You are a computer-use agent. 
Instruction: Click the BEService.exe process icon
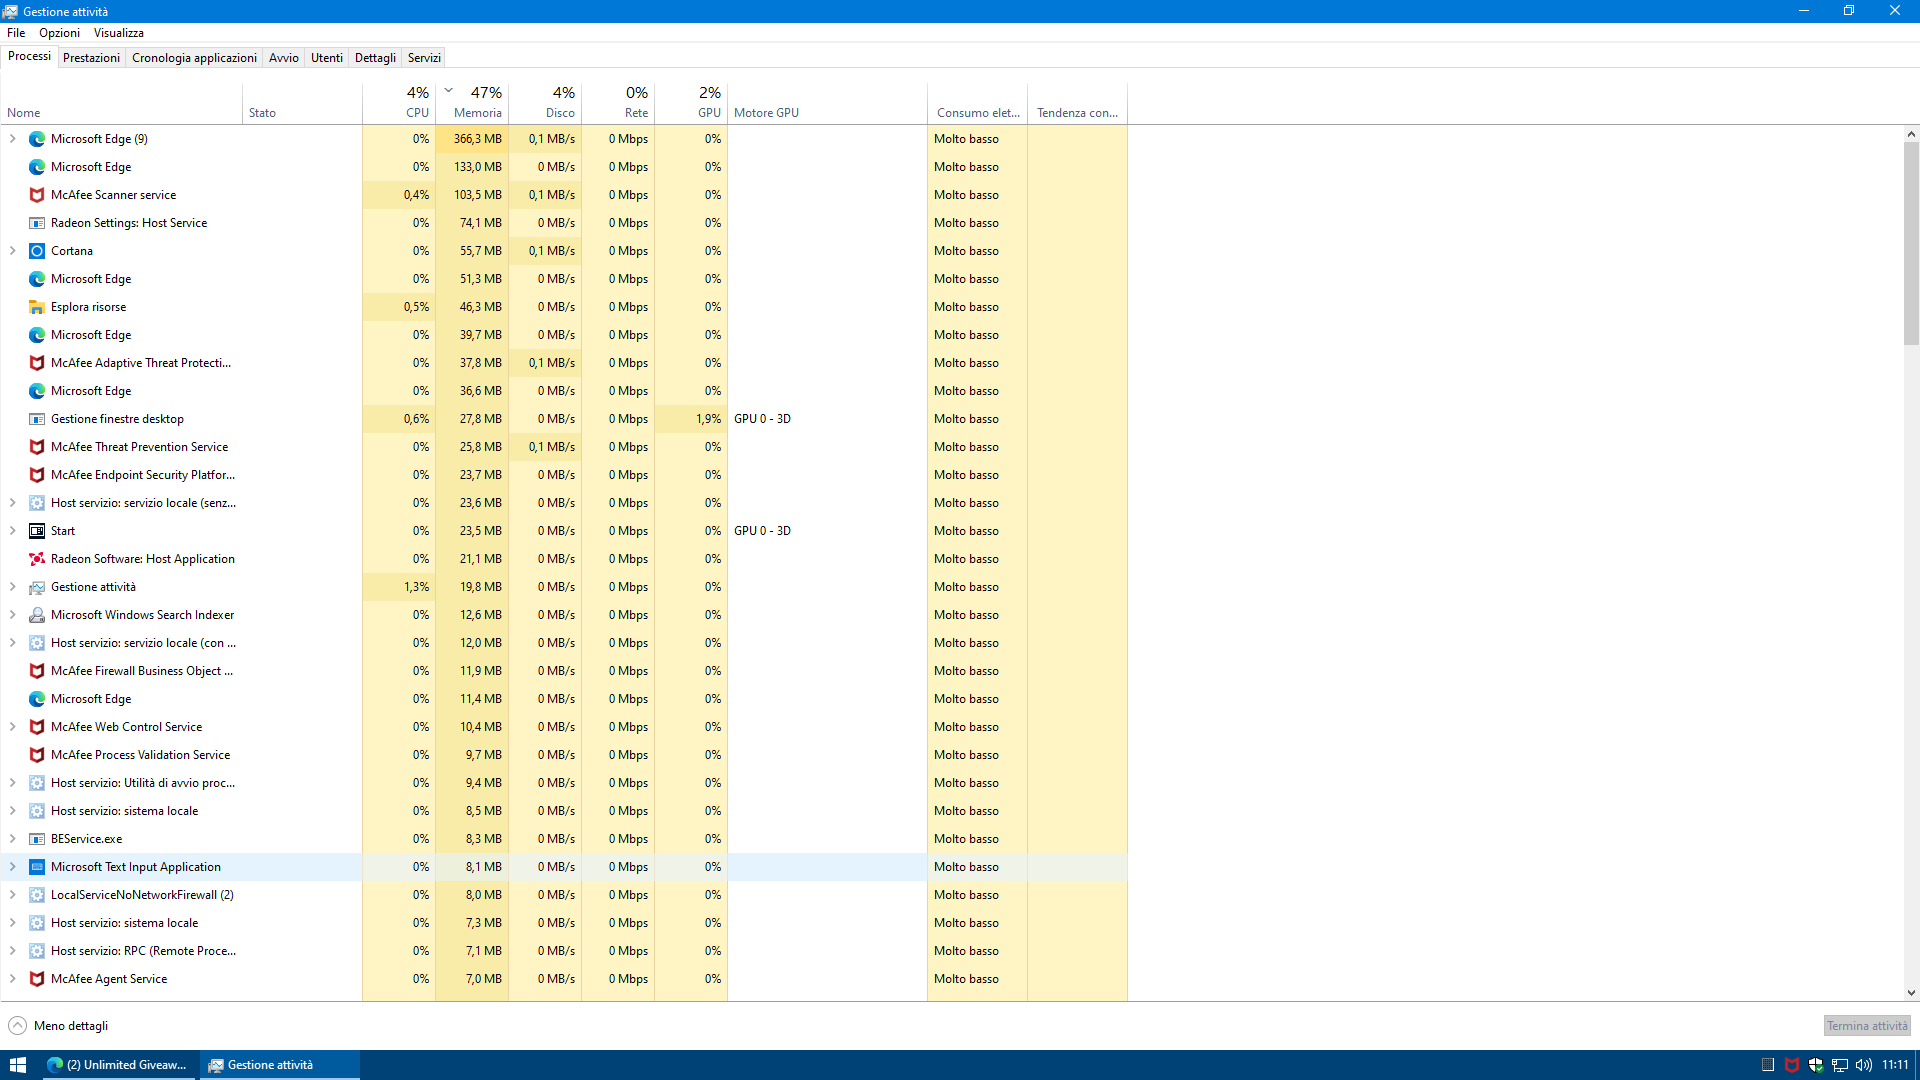[37, 839]
